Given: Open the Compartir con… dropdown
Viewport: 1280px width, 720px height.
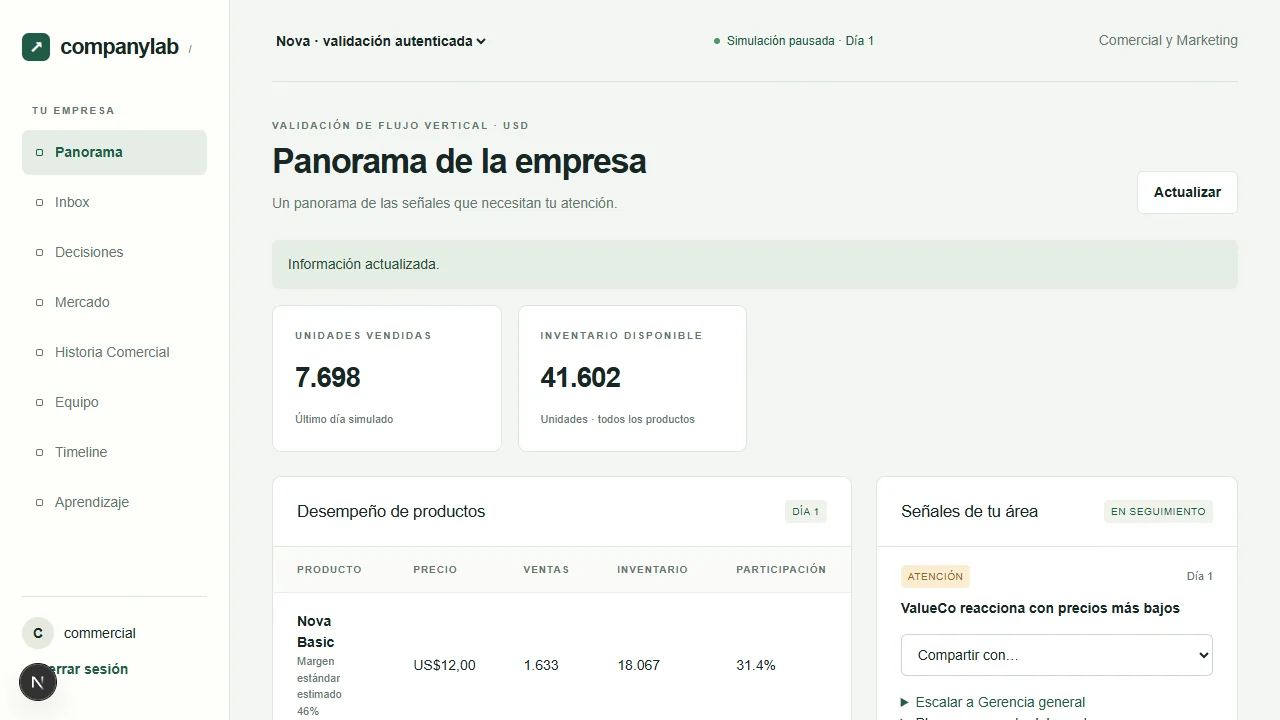Looking at the screenshot, I should [1056, 655].
